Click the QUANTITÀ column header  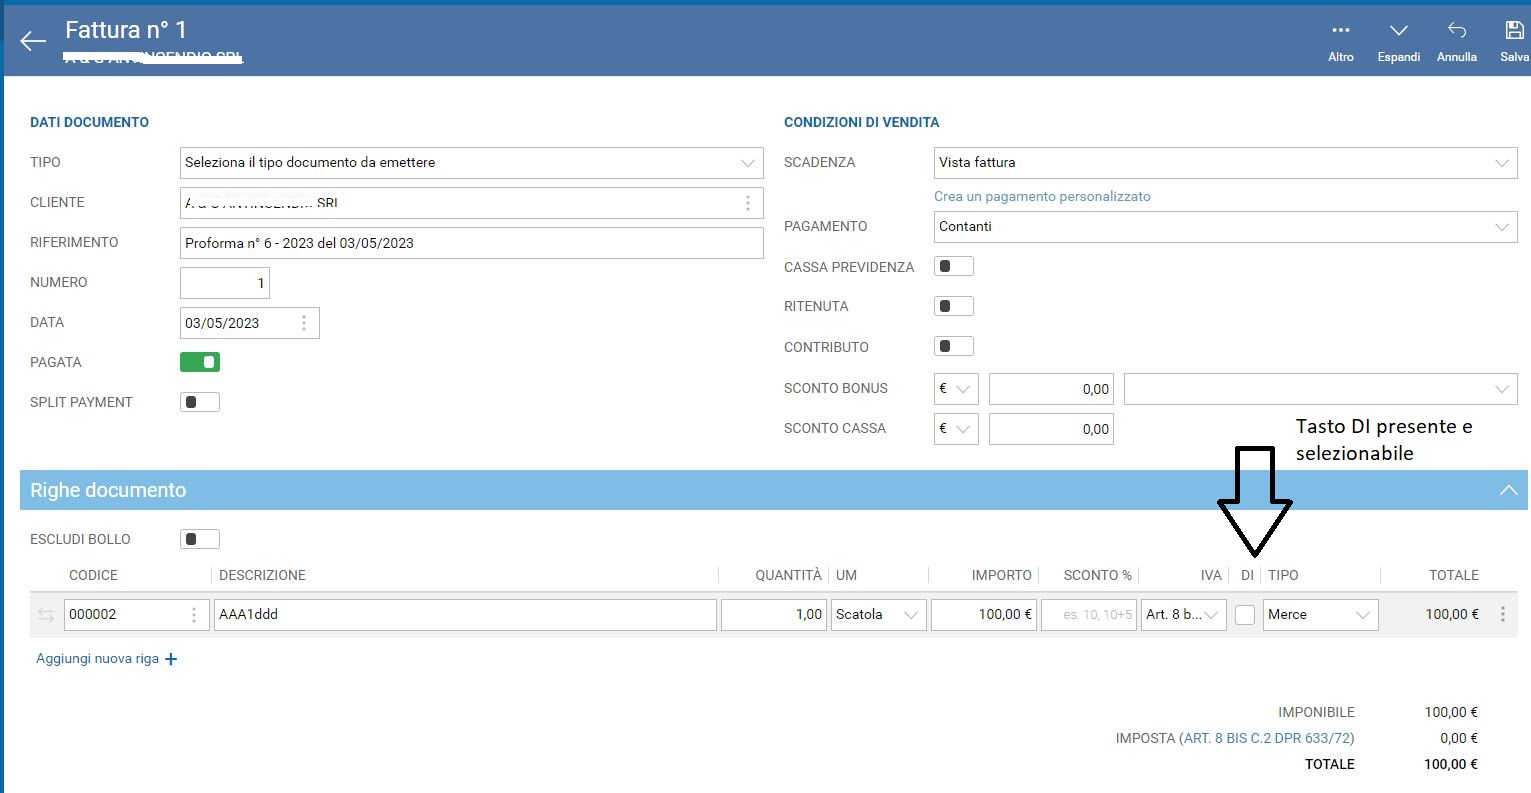[788, 575]
